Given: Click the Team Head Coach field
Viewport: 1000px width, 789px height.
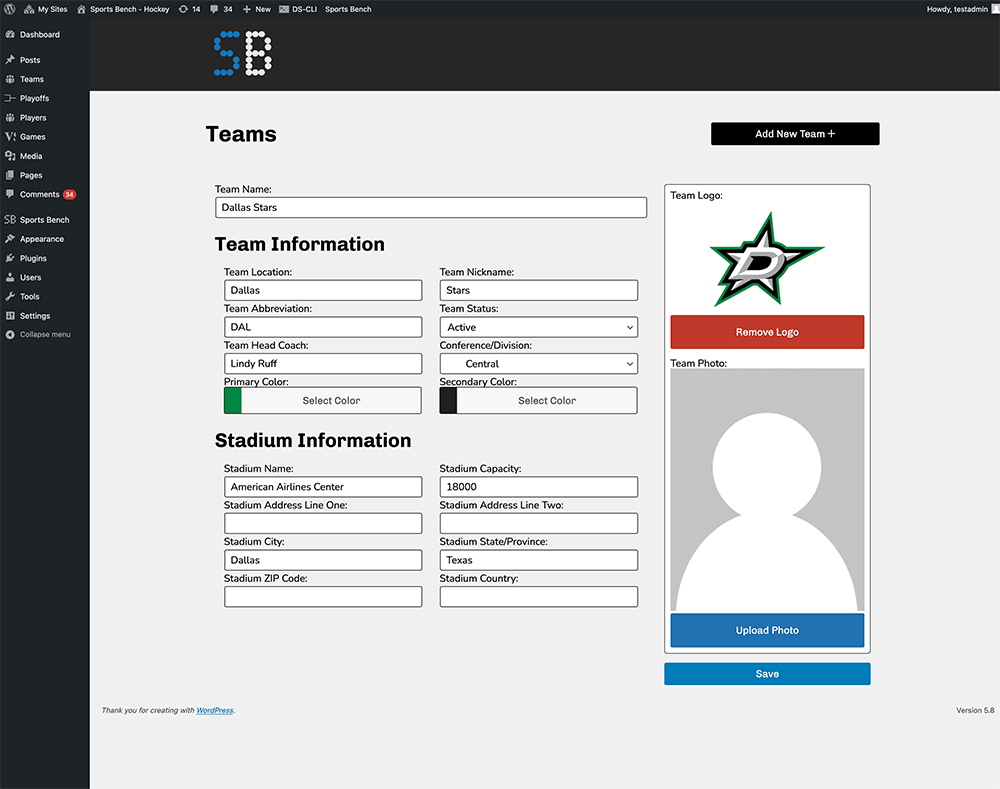Looking at the screenshot, I should (x=323, y=364).
